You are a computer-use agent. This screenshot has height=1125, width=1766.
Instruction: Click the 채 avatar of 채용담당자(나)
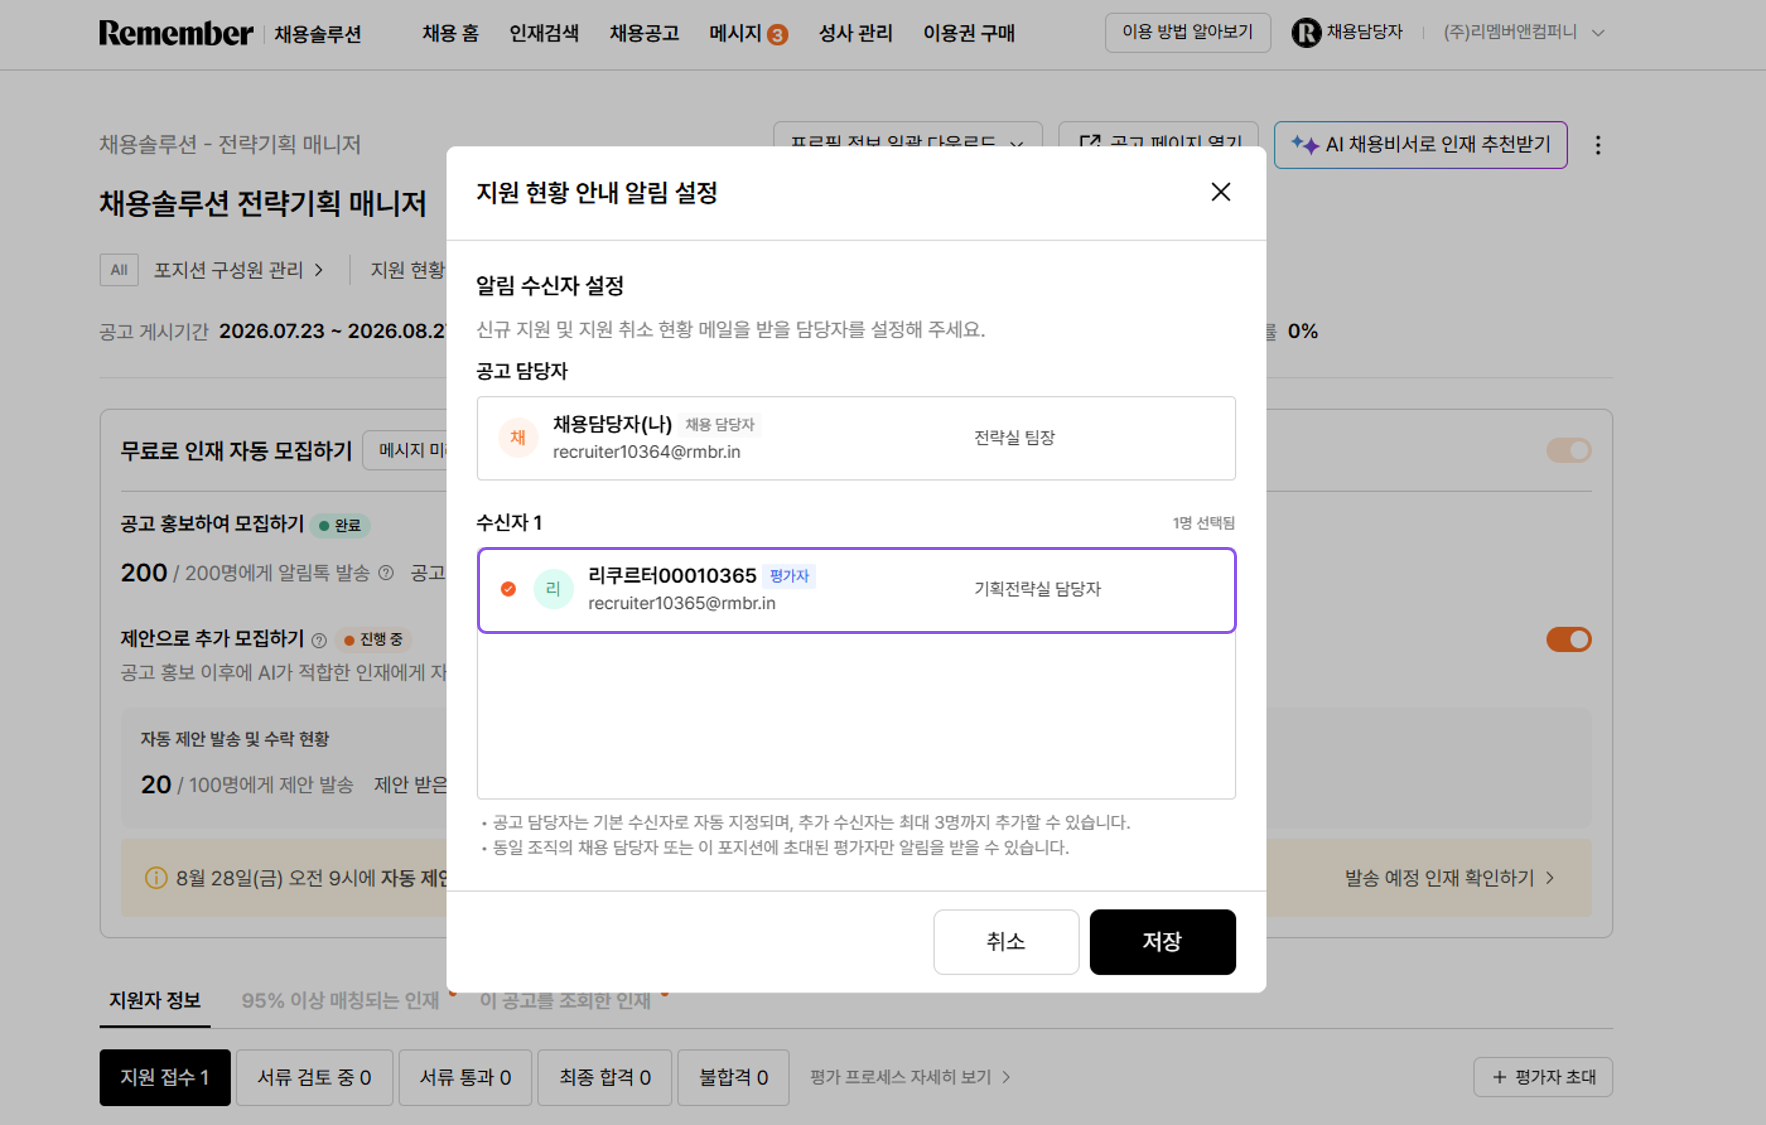(x=518, y=438)
